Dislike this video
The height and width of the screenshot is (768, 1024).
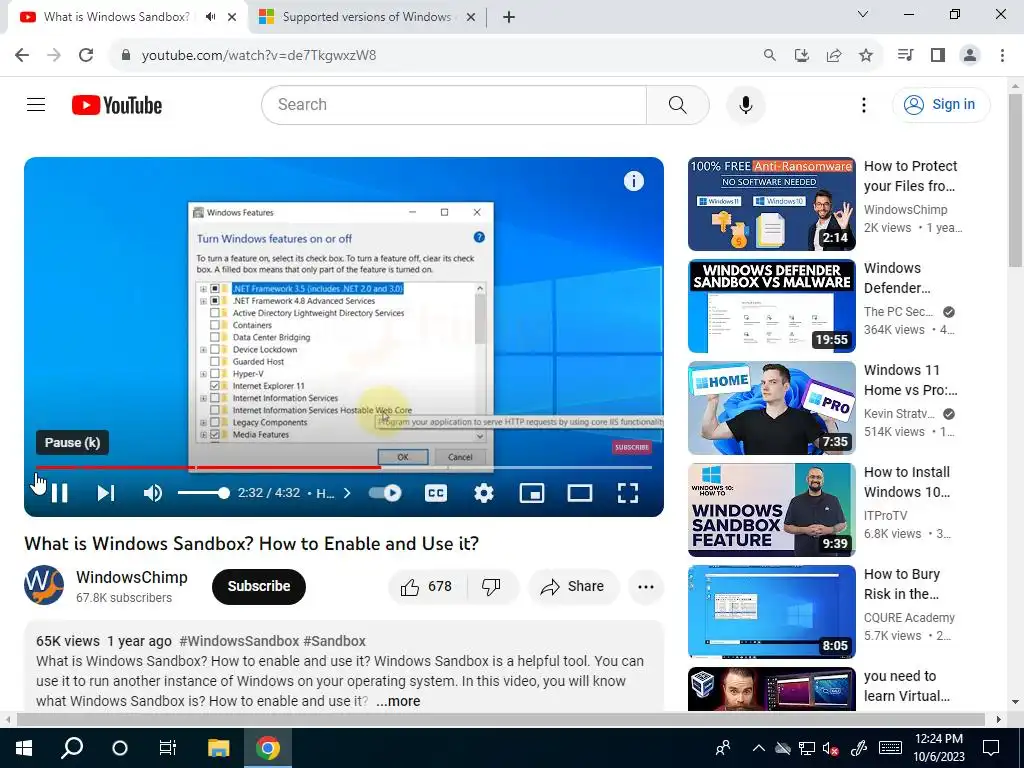pyautogui.click(x=492, y=586)
